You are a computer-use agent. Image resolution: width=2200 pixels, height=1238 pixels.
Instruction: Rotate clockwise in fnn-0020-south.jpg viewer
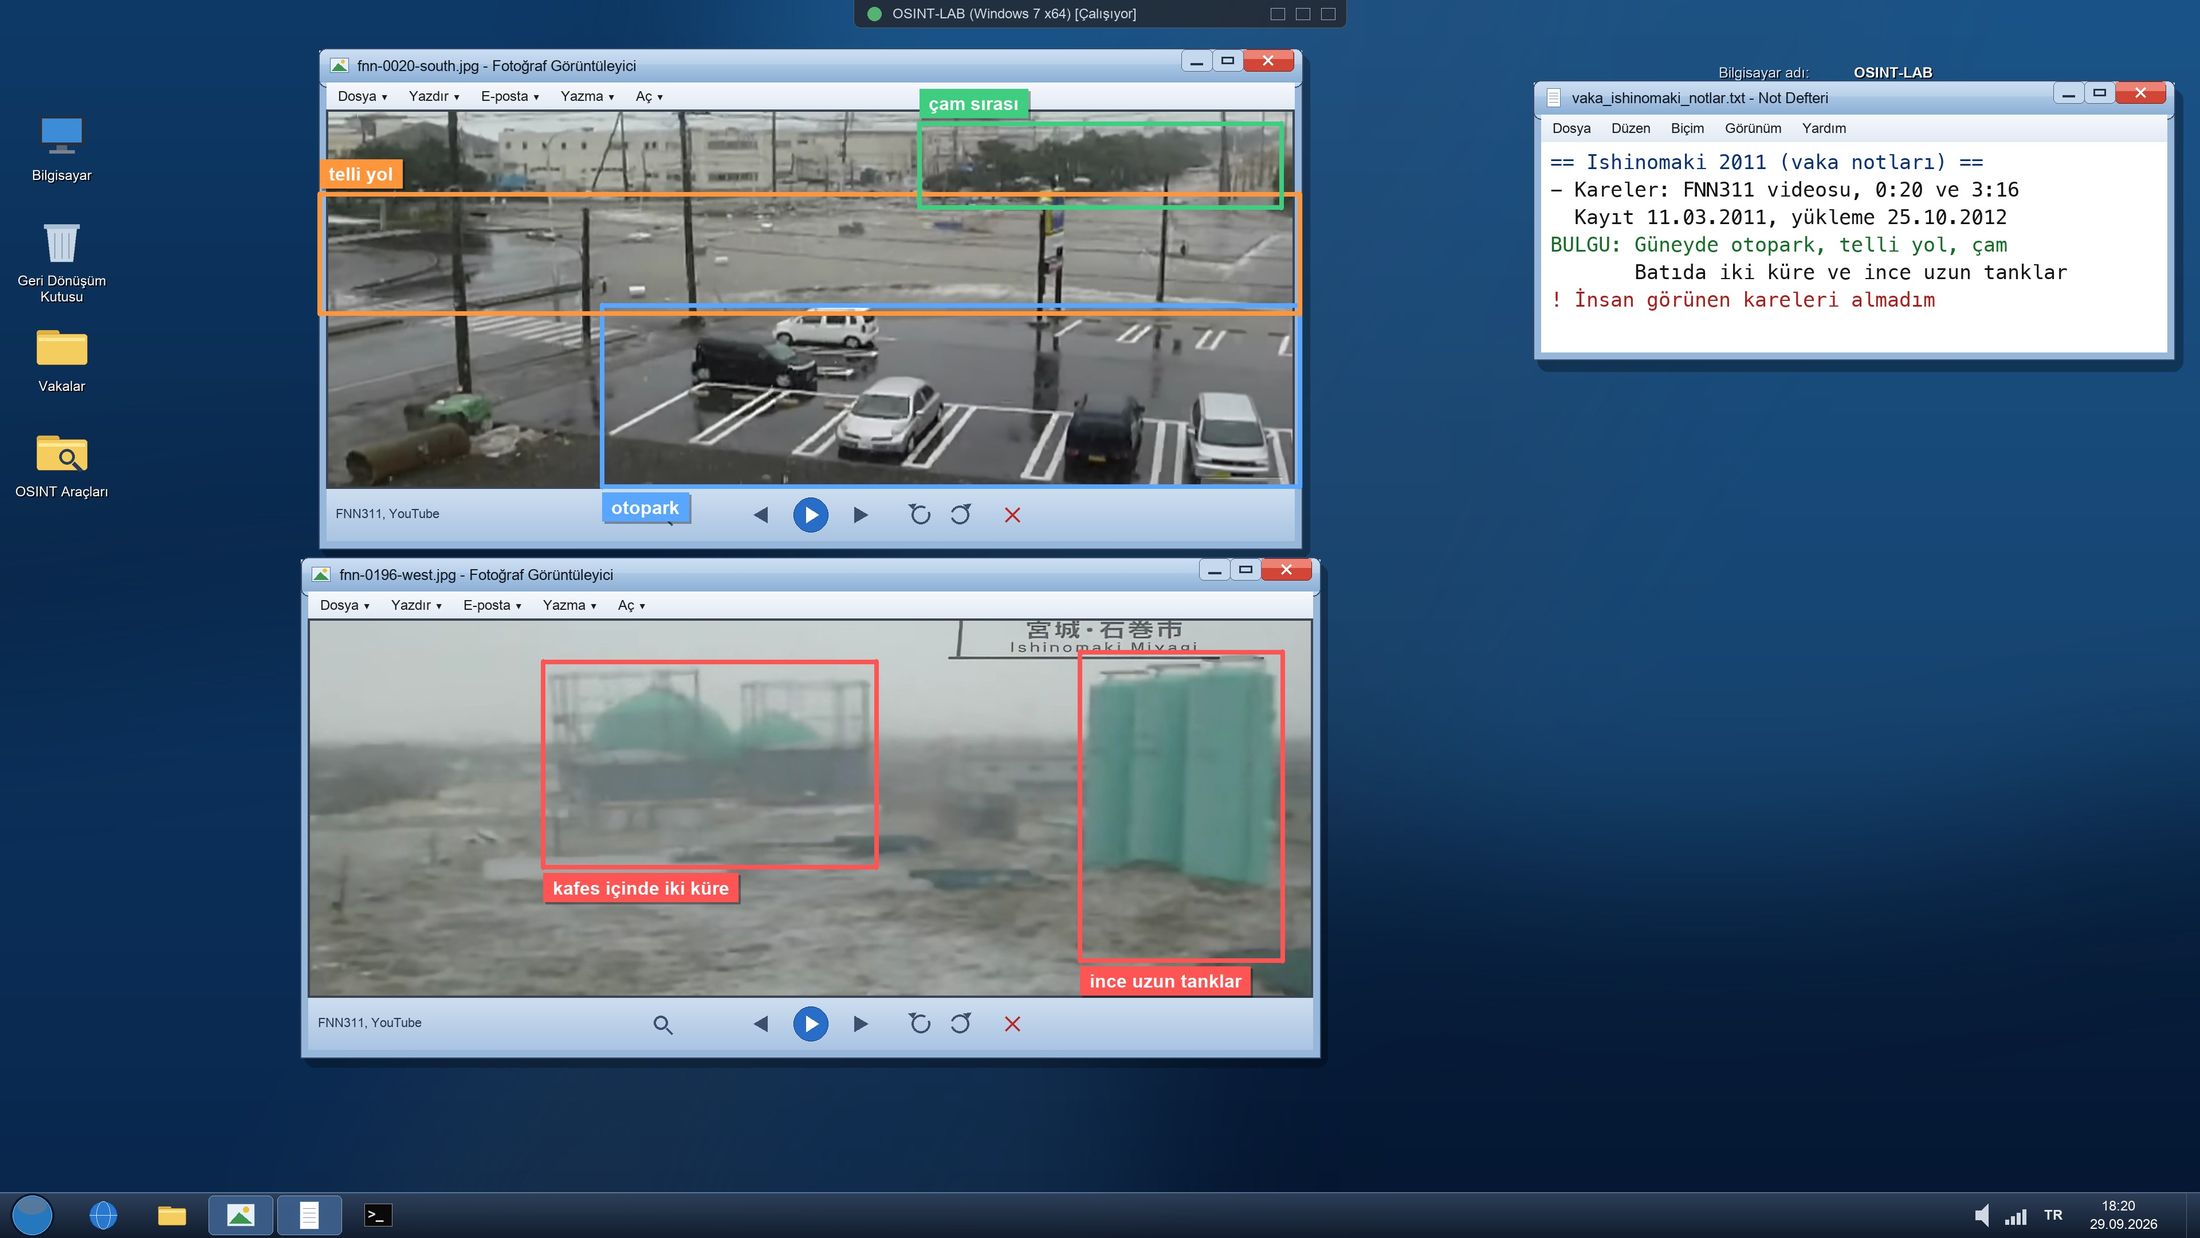pyautogui.click(x=961, y=515)
